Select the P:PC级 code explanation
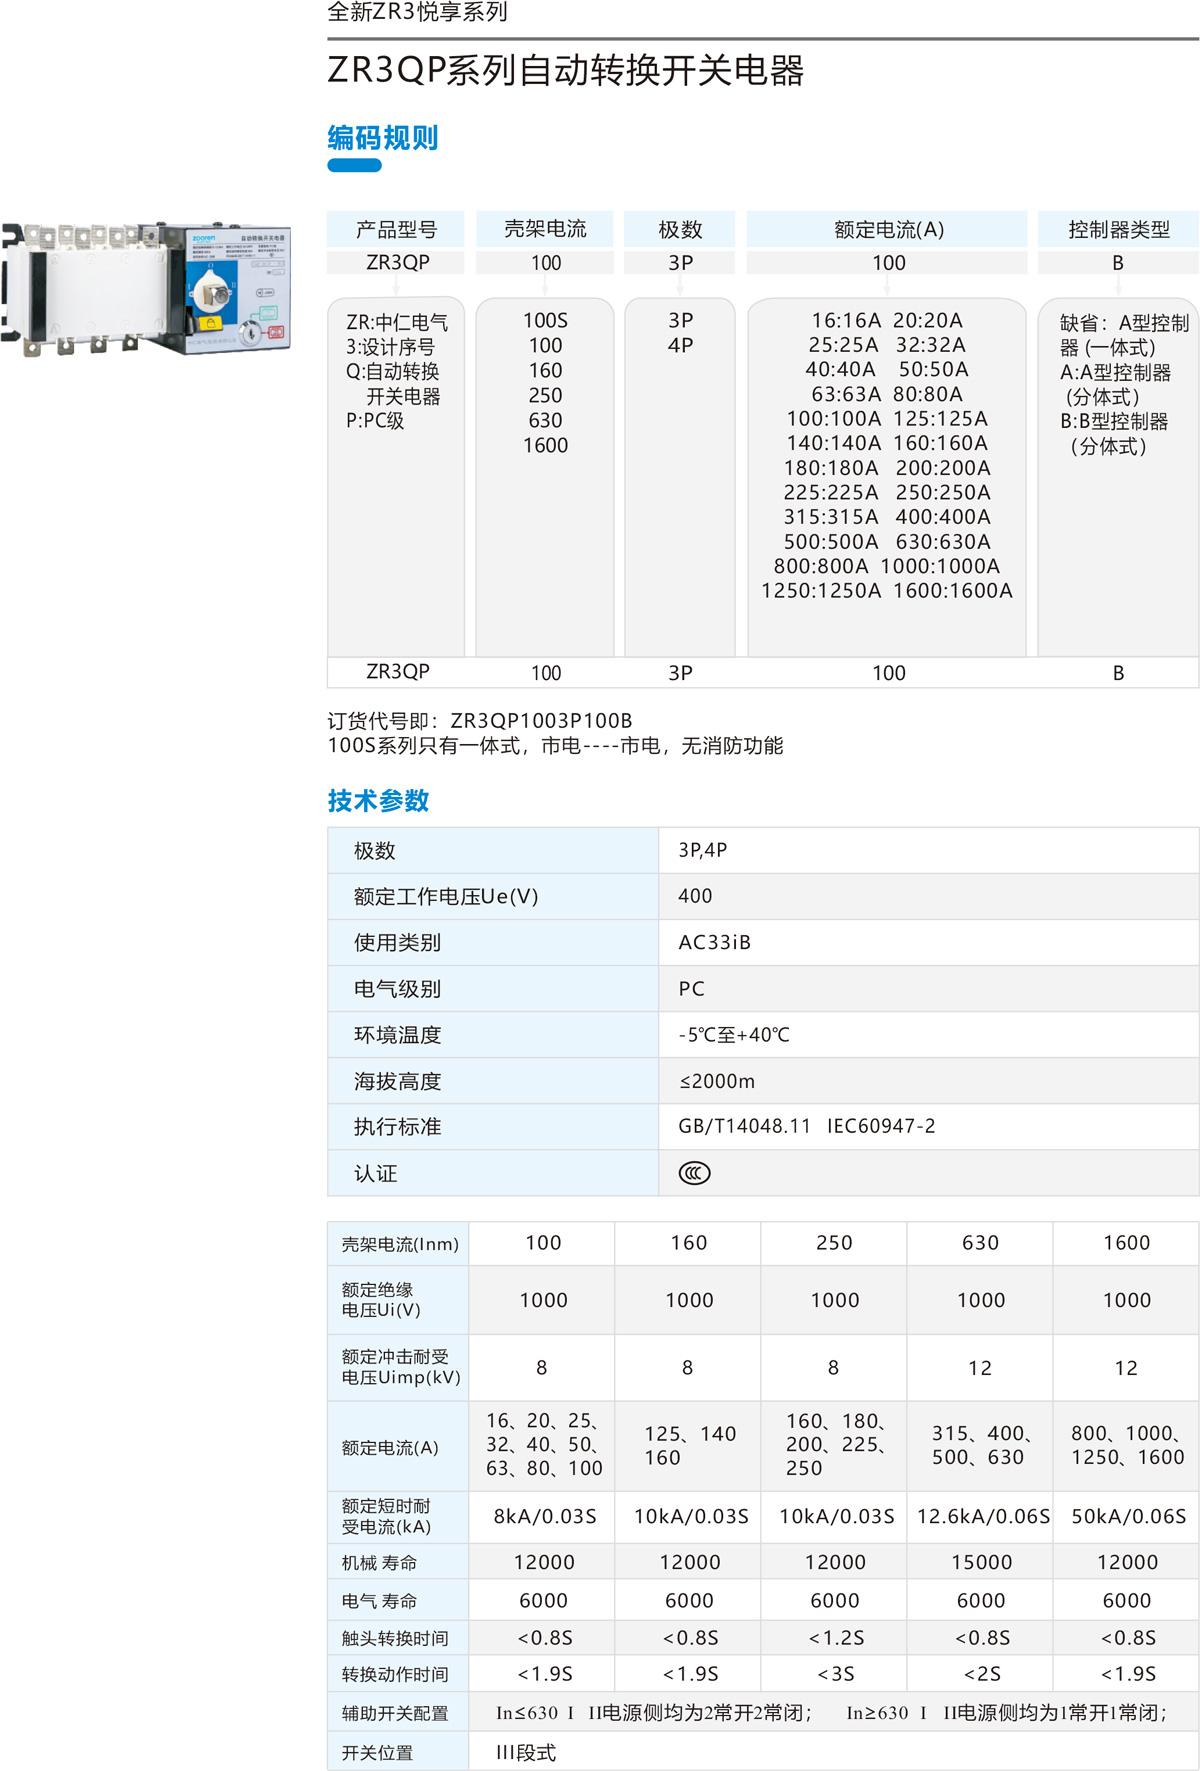 click(x=375, y=421)
